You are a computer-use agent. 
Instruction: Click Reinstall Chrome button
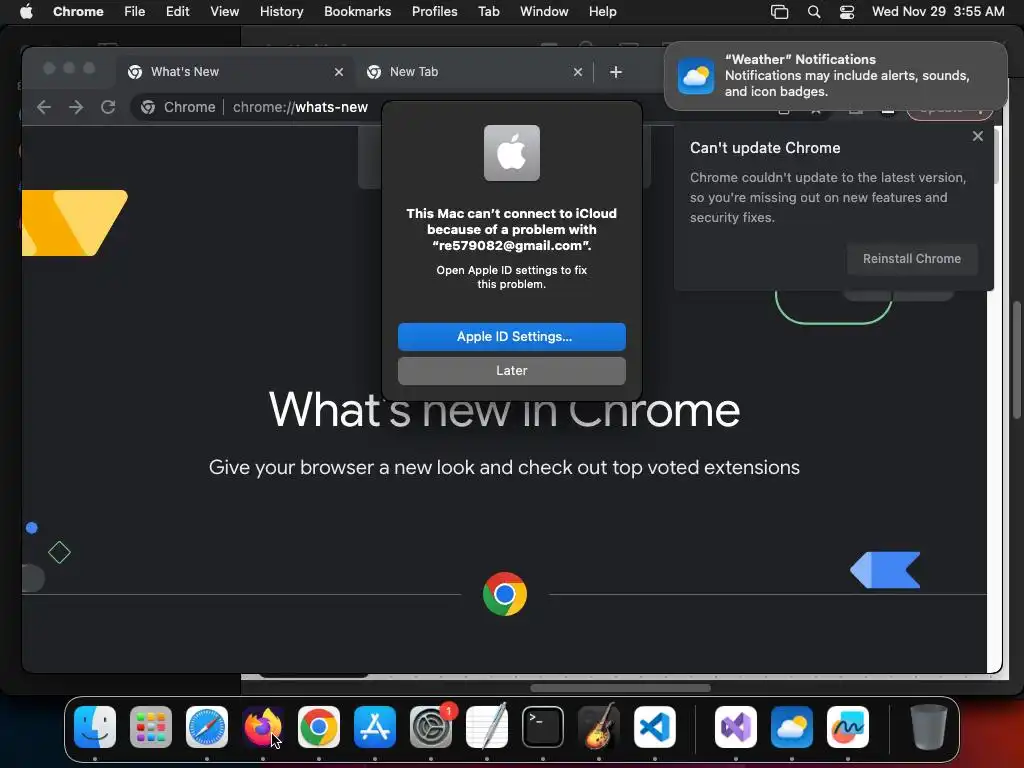click(912, 259)
